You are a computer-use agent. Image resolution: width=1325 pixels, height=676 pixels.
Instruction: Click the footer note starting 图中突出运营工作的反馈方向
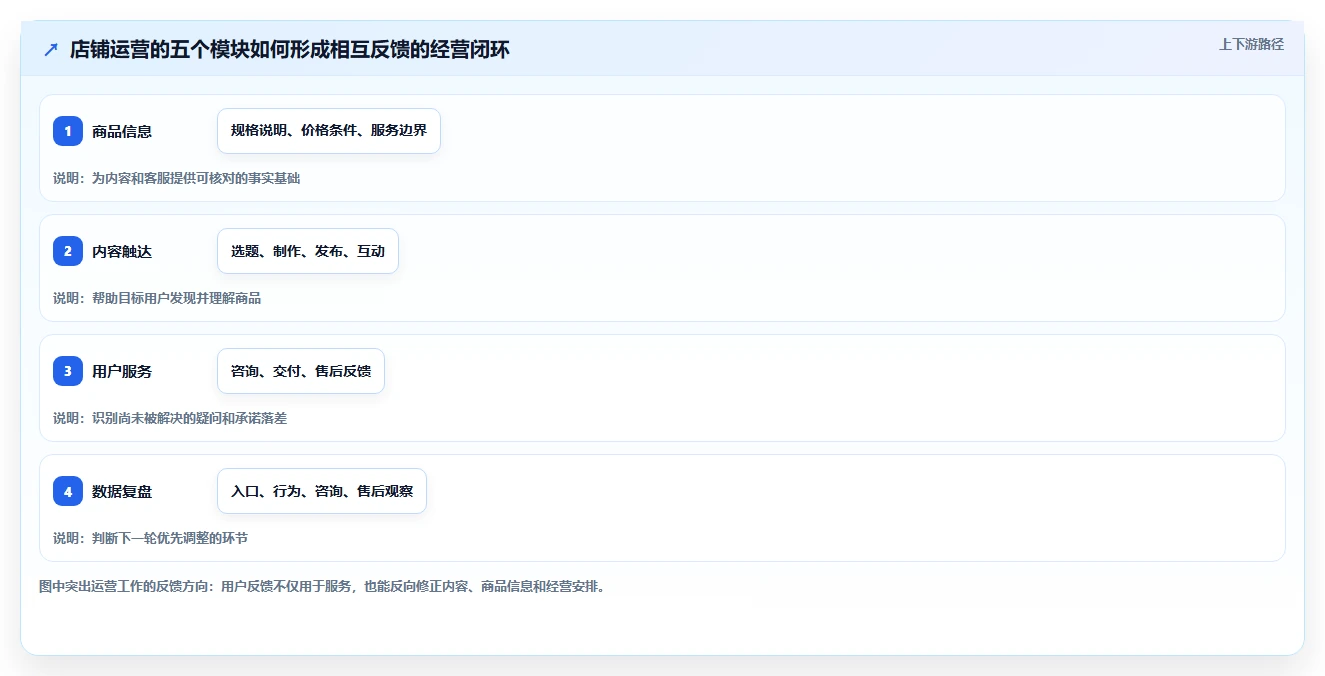[x=322, y=586]
